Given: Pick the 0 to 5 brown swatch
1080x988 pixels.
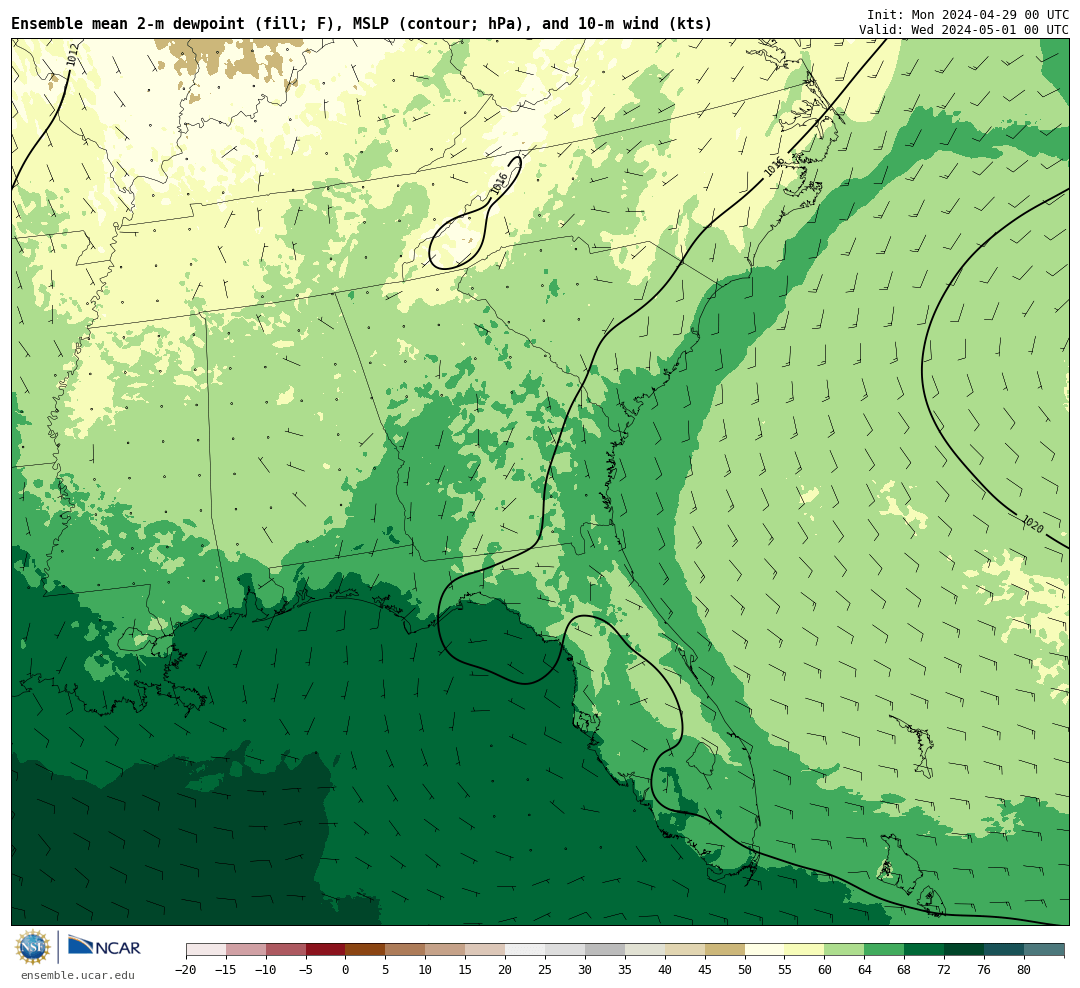Looking at the screenshot, I should (366, 949).
